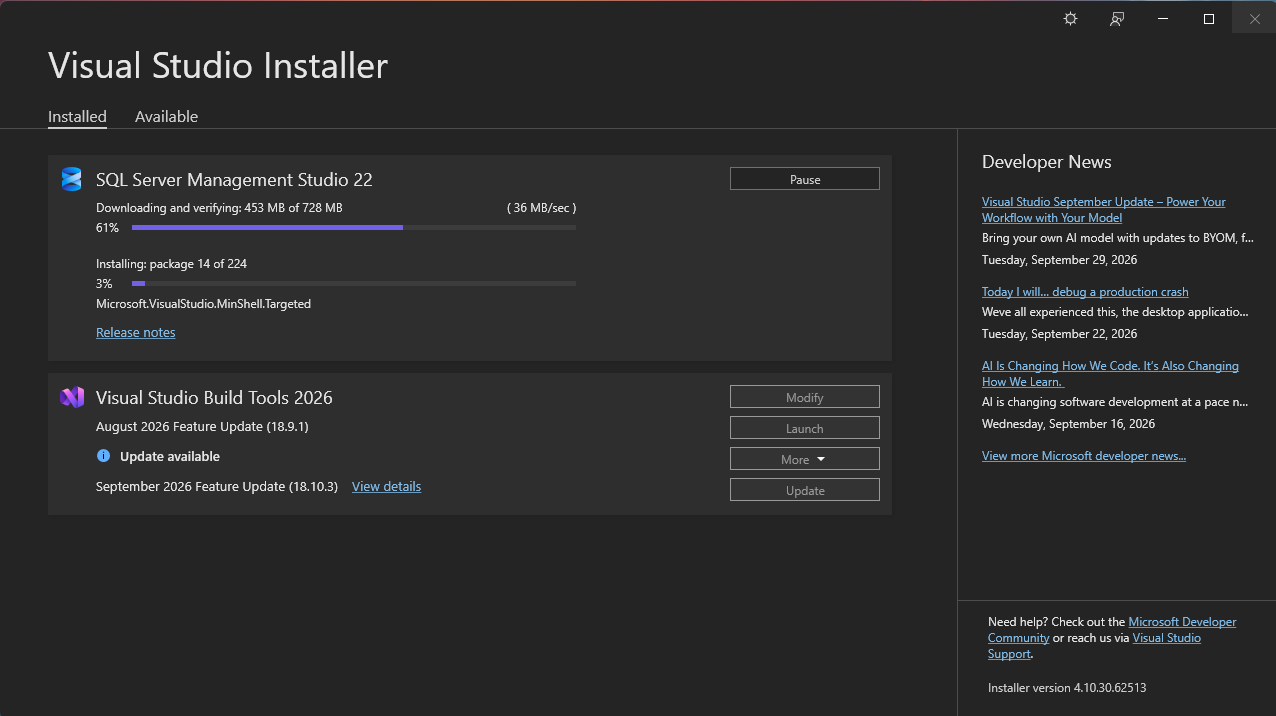Screen dimensions: 1276x716
Task: Minimize the Visual Studio Installer window
Action: [1163, 19]
